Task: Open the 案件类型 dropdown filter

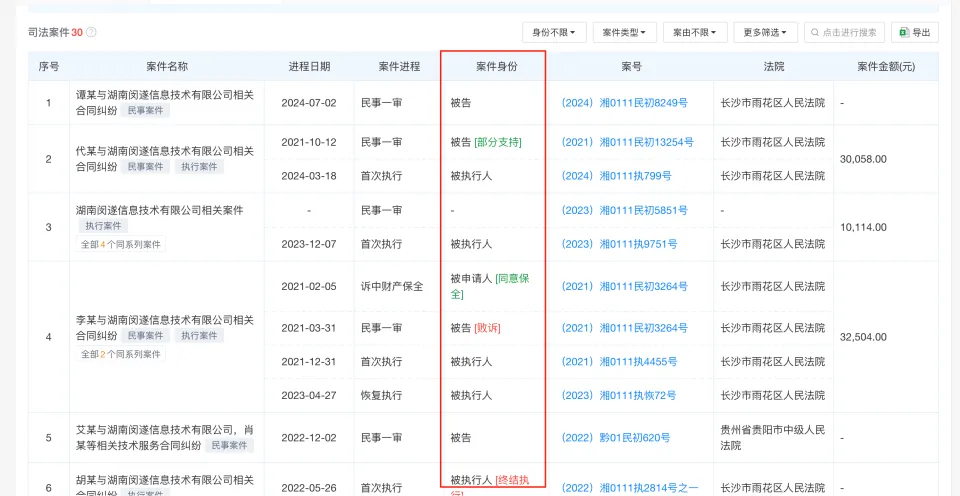Action: [x=624, y=32]
